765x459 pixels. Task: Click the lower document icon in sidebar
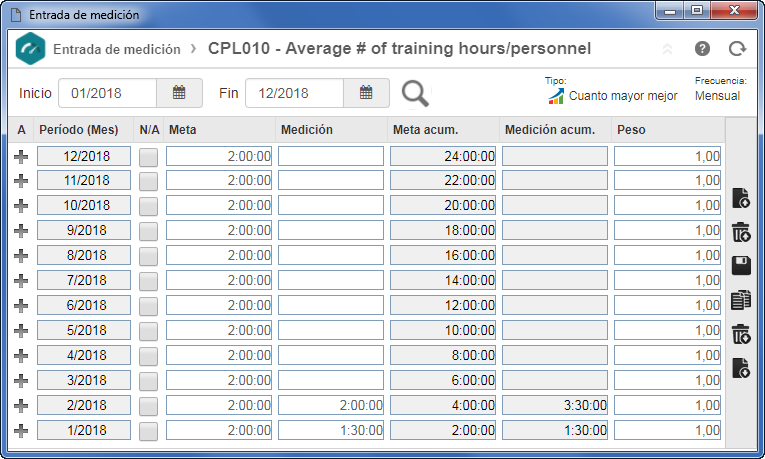click(741, 368)
